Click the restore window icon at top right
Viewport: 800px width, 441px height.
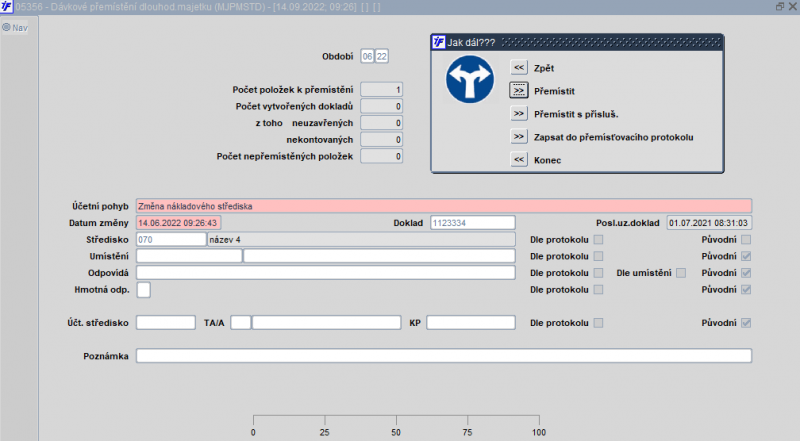click(780, 6)
